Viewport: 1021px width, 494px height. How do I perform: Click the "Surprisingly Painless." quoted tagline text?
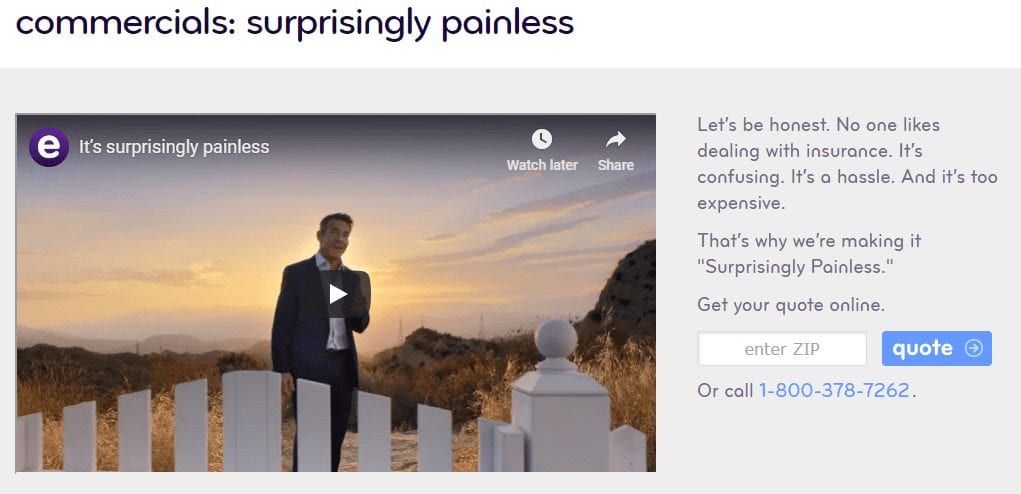point(793,267)
